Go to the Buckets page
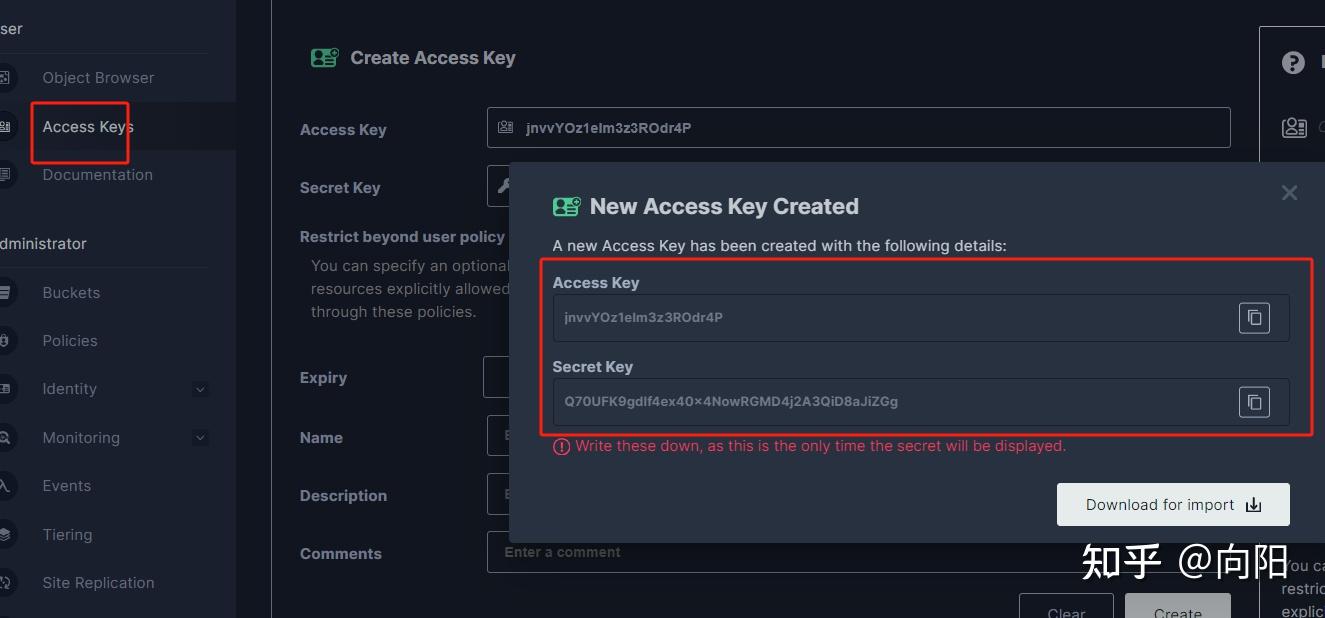This screenshot has width=1325, height=618. [x=71, y=293]
